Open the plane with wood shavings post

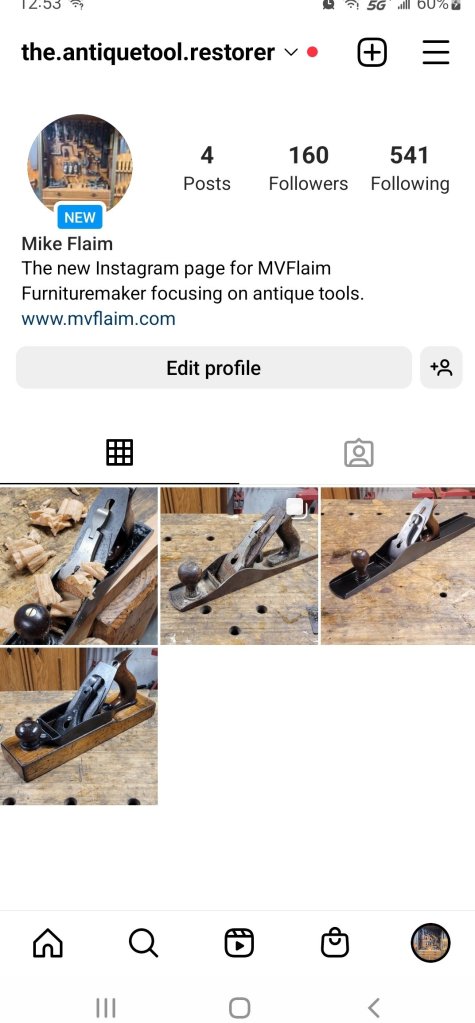point(79,566)
